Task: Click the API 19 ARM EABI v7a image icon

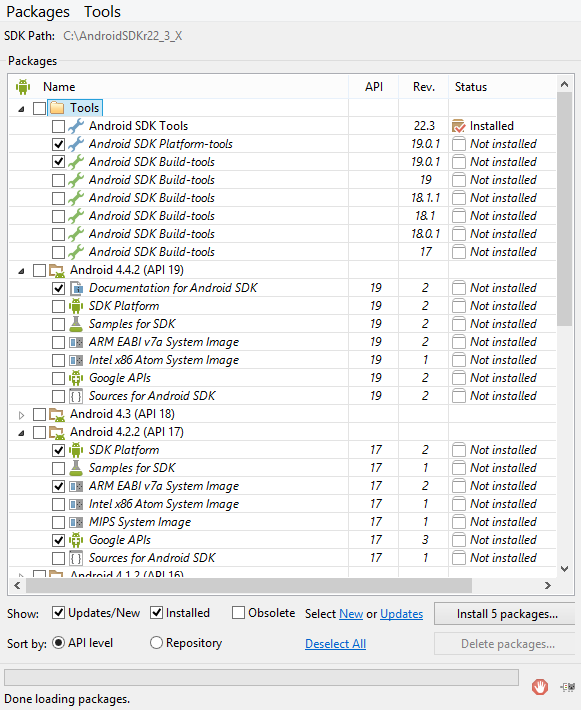Action: point(76,342)
